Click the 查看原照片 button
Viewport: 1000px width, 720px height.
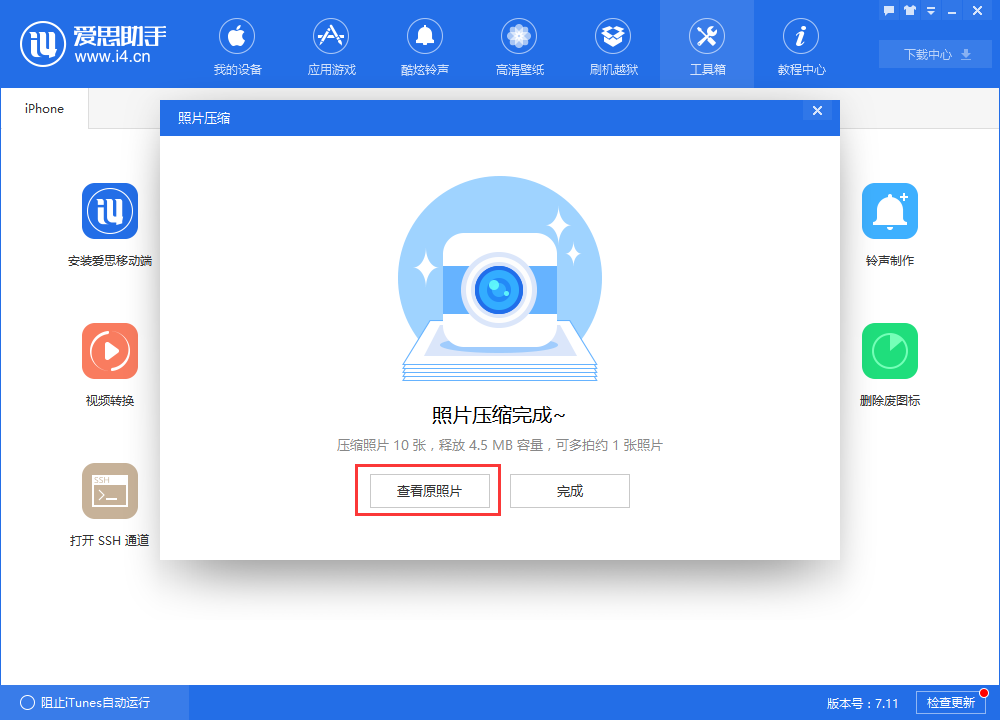[x=428, y=491]
